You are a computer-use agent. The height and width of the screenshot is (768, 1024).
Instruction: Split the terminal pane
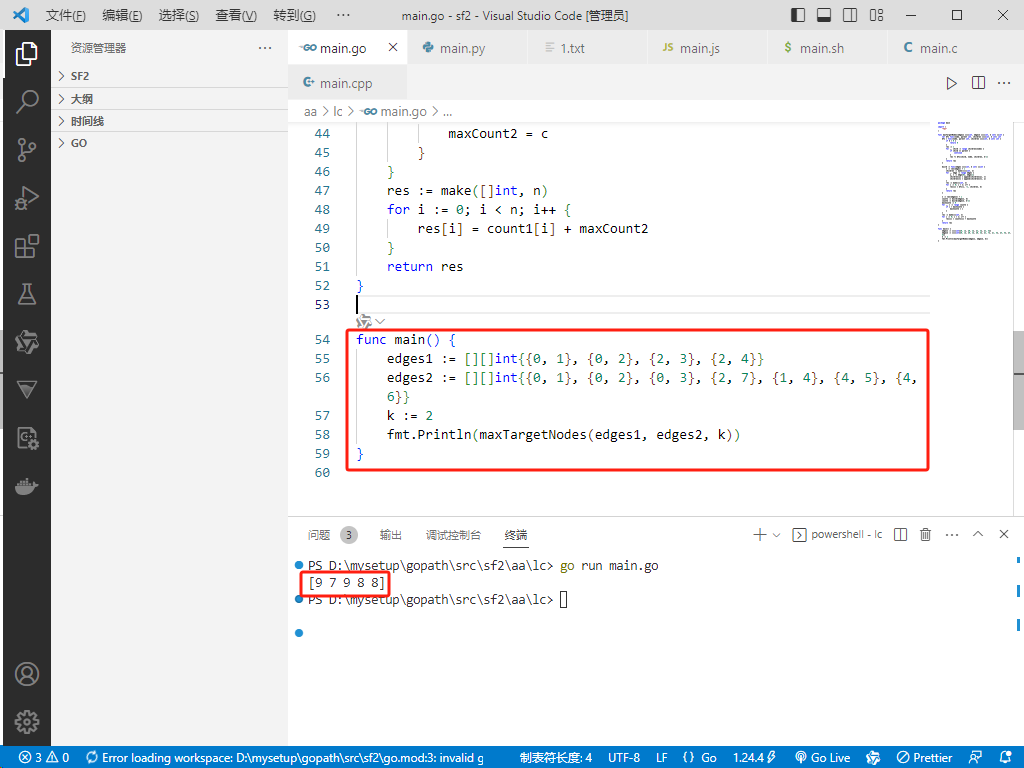[x=900, y=535]
